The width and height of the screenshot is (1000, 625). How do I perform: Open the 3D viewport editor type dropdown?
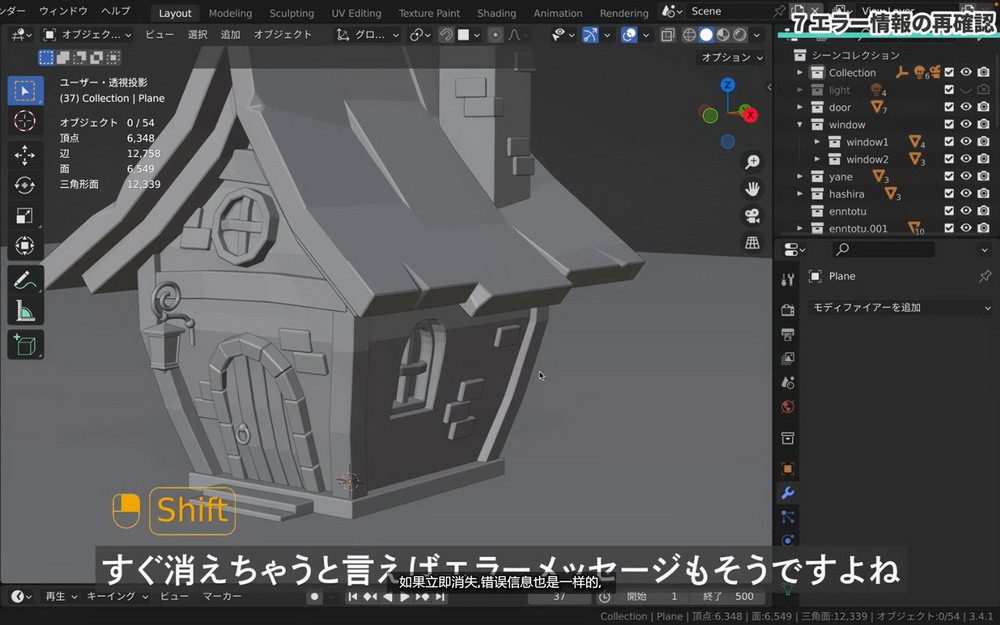pyautogui.click(x=22, y=34)
